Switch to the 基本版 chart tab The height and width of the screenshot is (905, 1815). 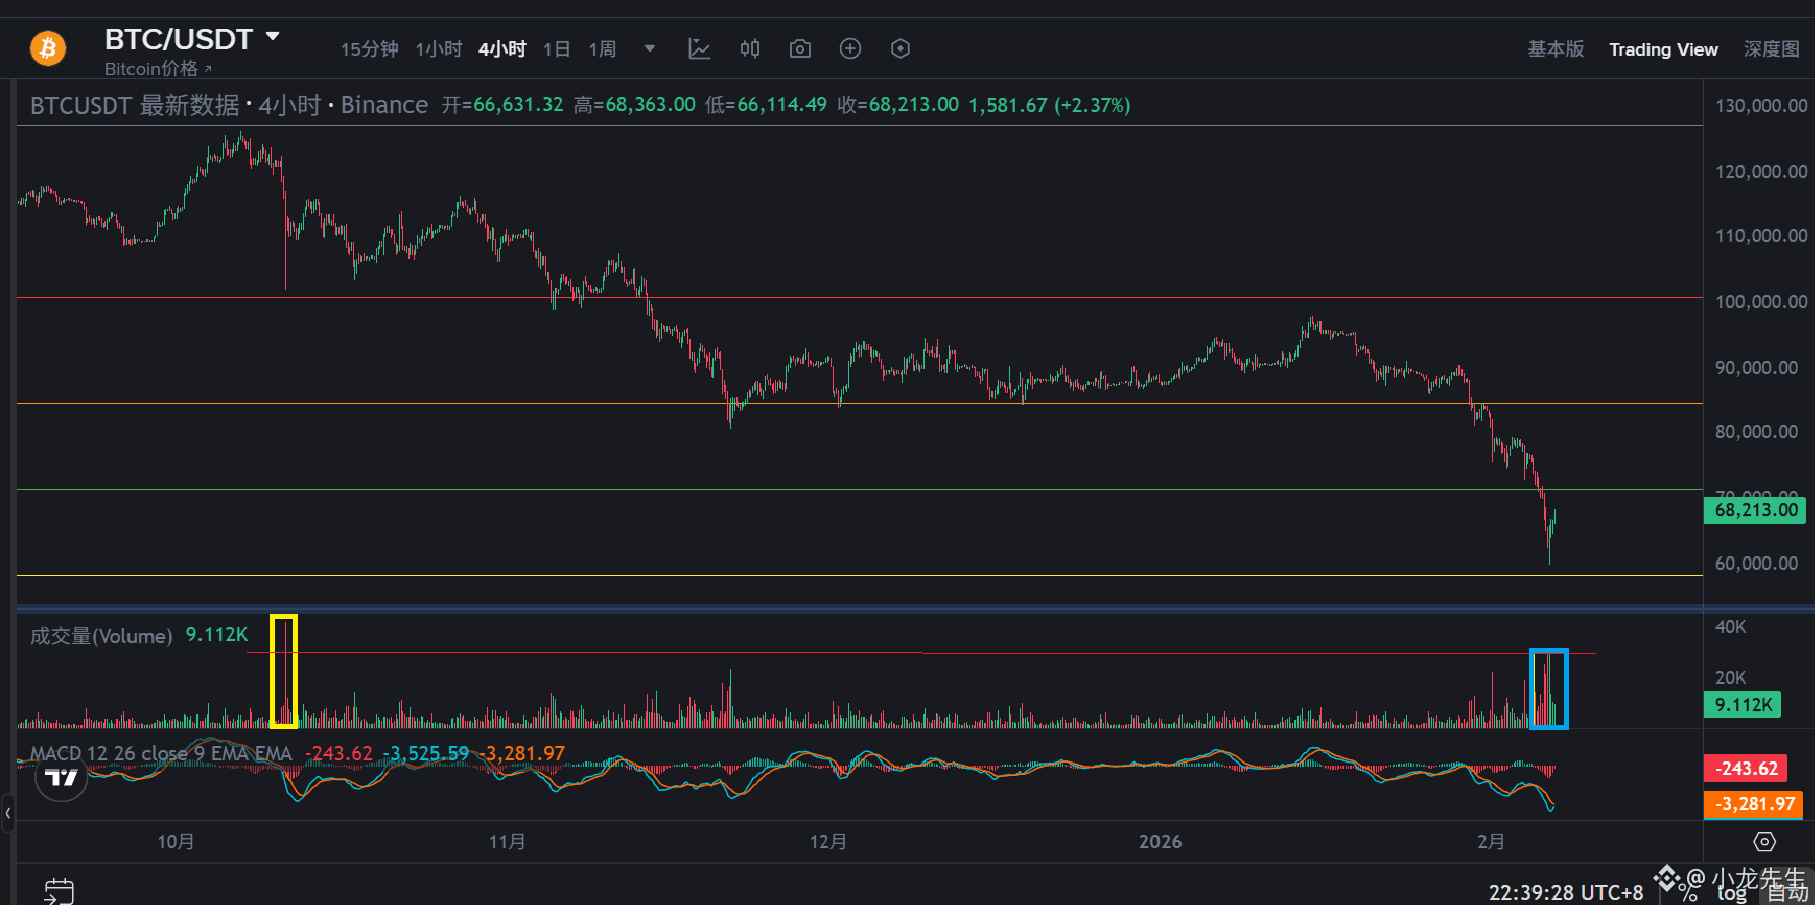[x=1555, y=49]
